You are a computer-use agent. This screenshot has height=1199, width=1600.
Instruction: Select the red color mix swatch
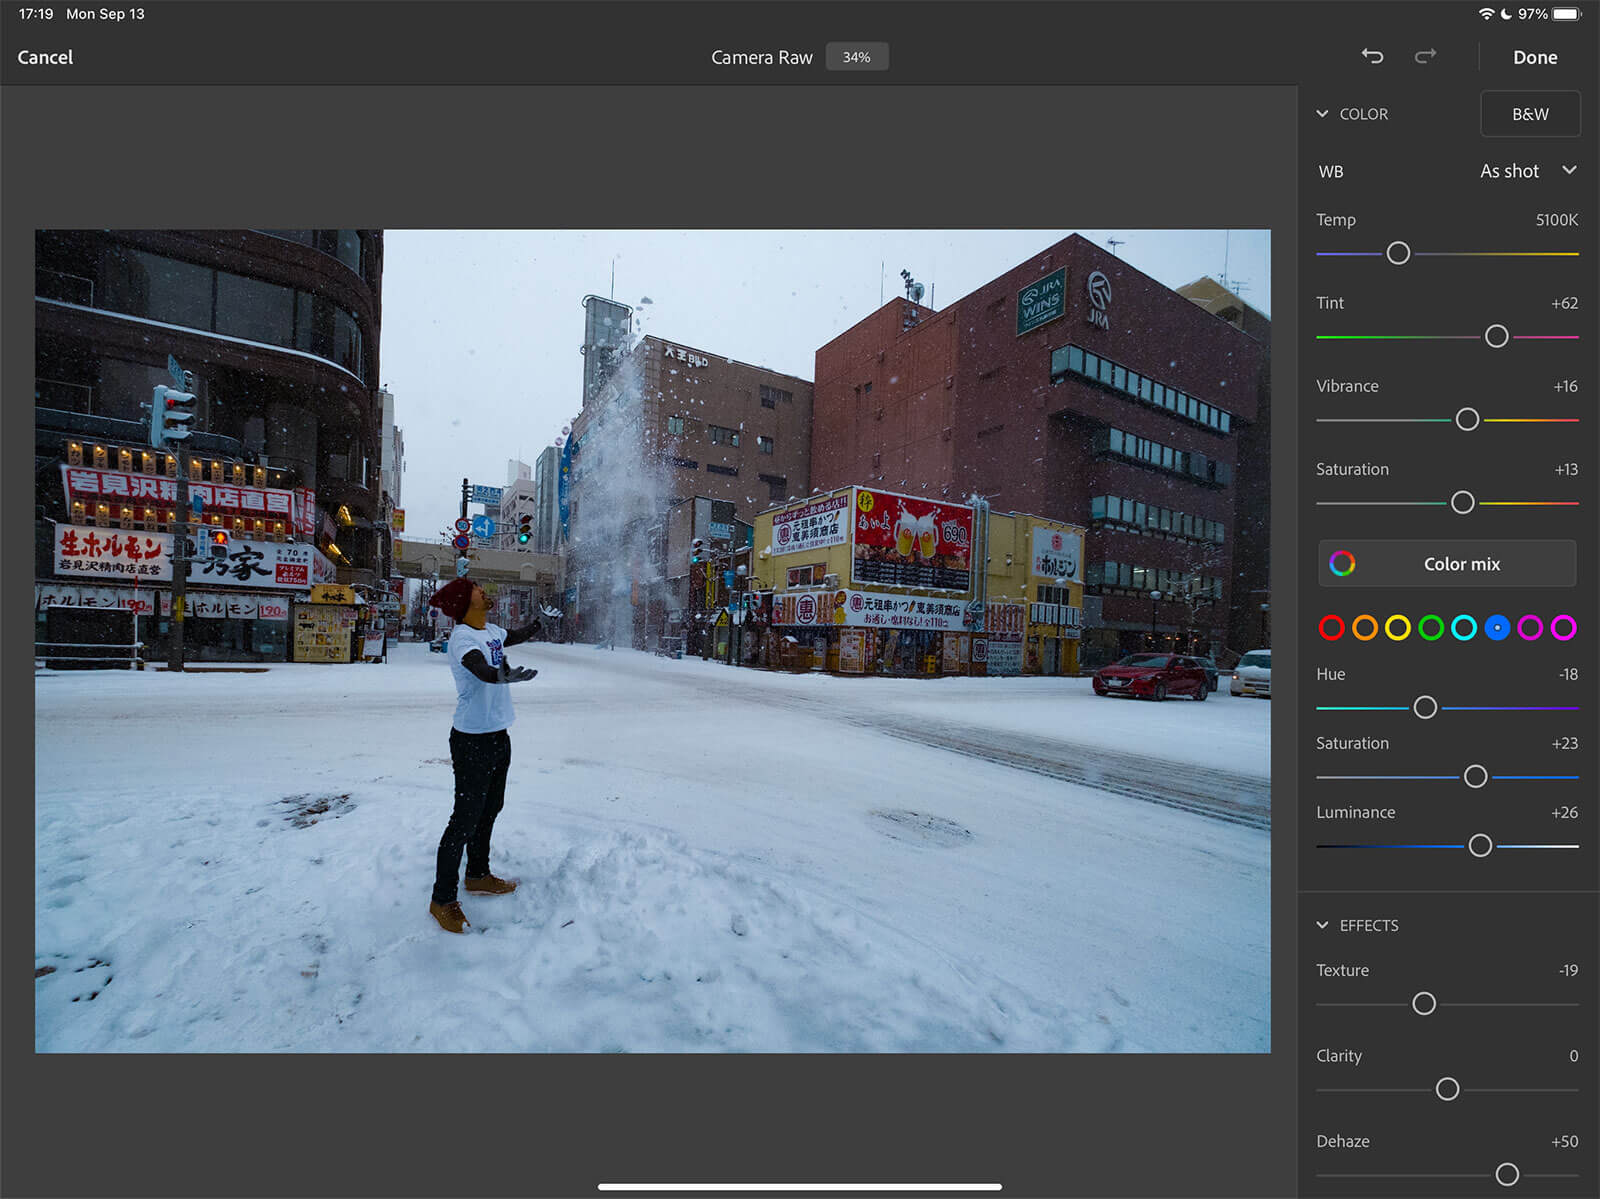point(1331,628)
